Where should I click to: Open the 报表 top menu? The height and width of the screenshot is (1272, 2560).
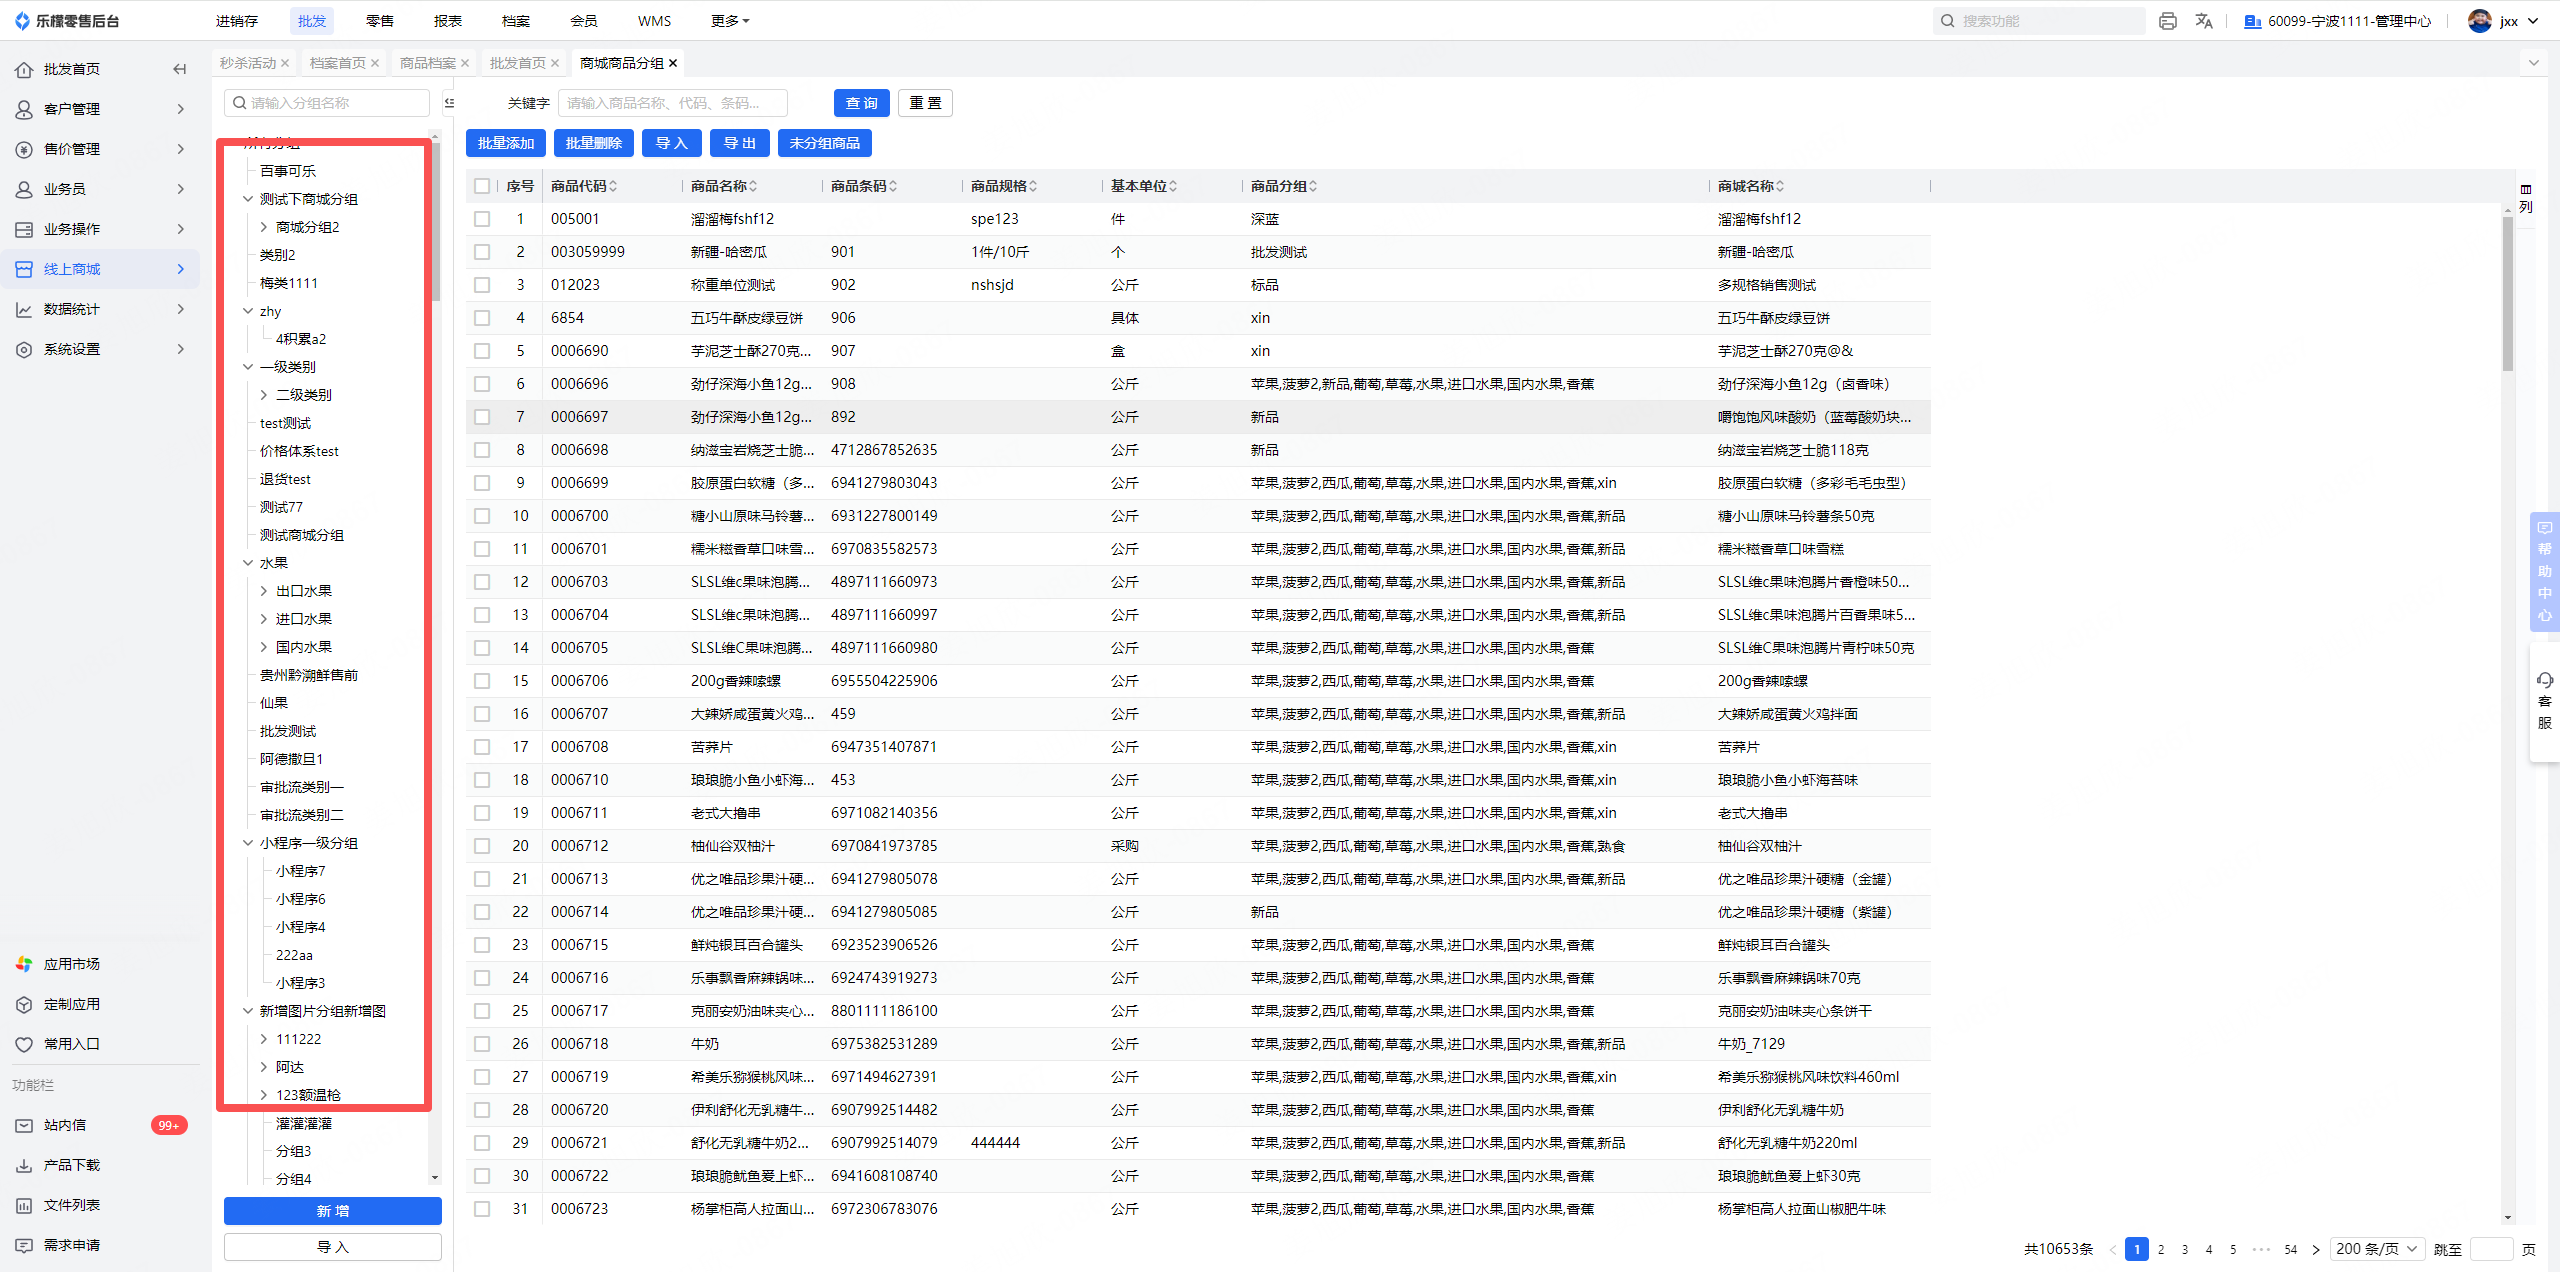447,21
